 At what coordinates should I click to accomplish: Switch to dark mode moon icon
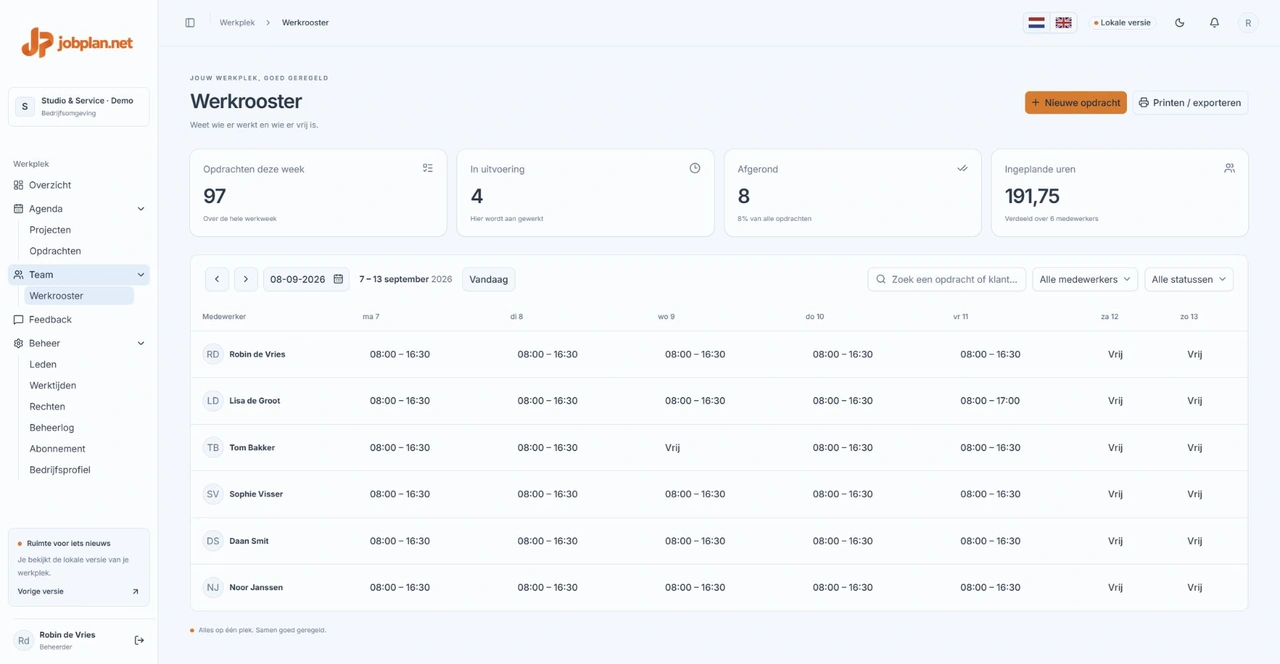(x=1180, y=23)
